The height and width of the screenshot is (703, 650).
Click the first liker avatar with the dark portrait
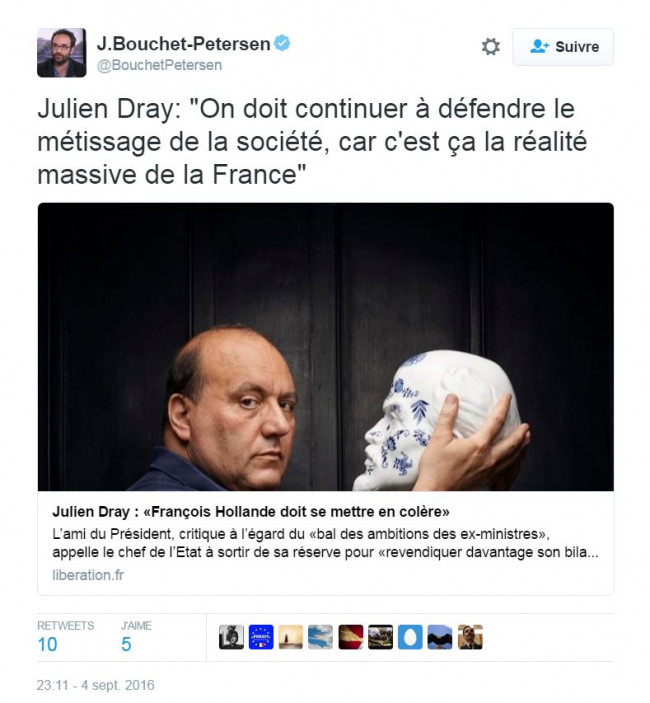click(231, 637)
